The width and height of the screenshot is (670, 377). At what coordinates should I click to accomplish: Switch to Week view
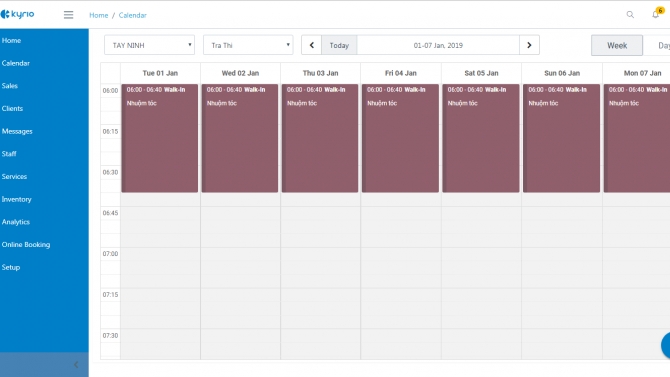tap(617, 45)
